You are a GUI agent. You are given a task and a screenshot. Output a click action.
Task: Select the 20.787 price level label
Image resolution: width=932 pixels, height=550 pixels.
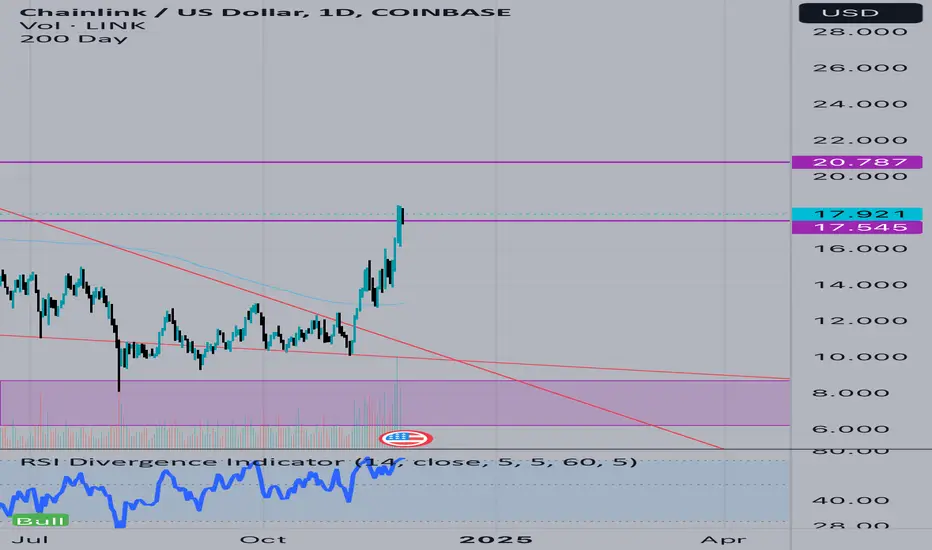(x=857, y=162)
